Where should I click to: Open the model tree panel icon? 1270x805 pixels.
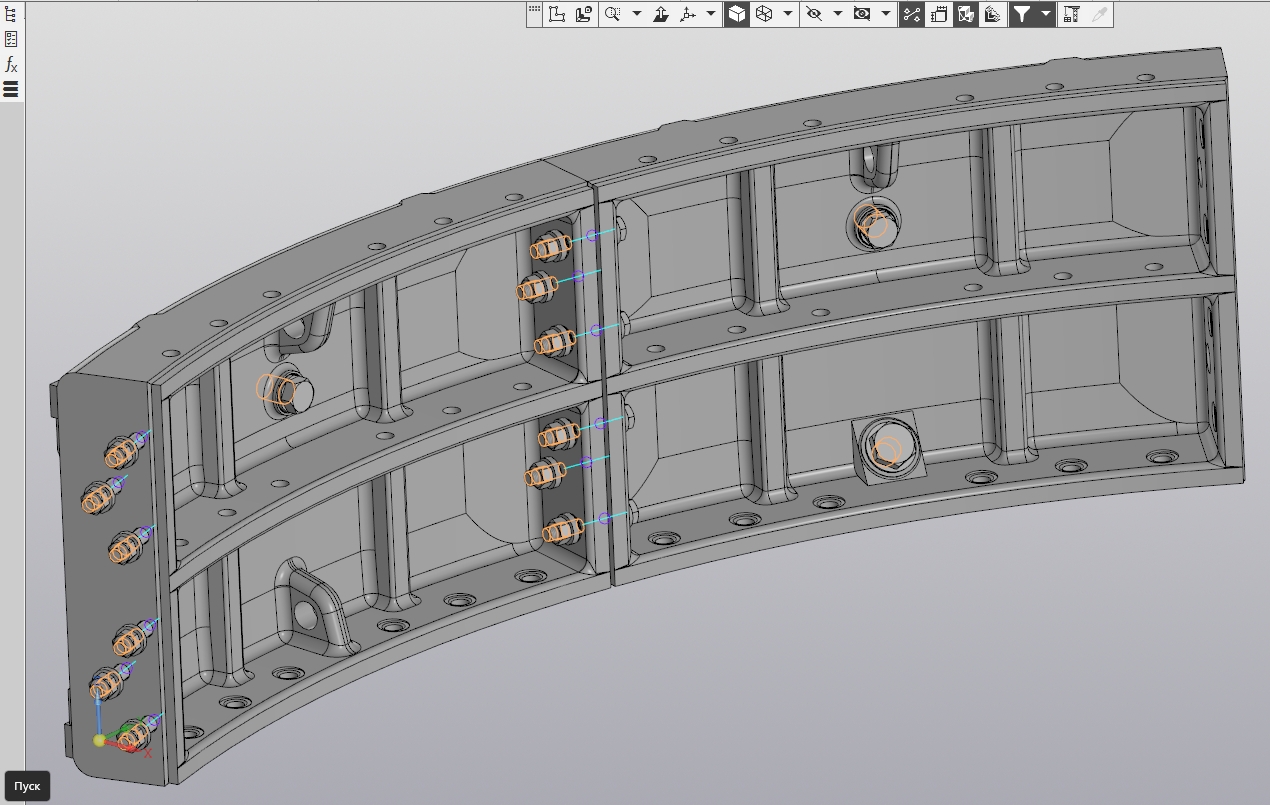click(11, 14)
